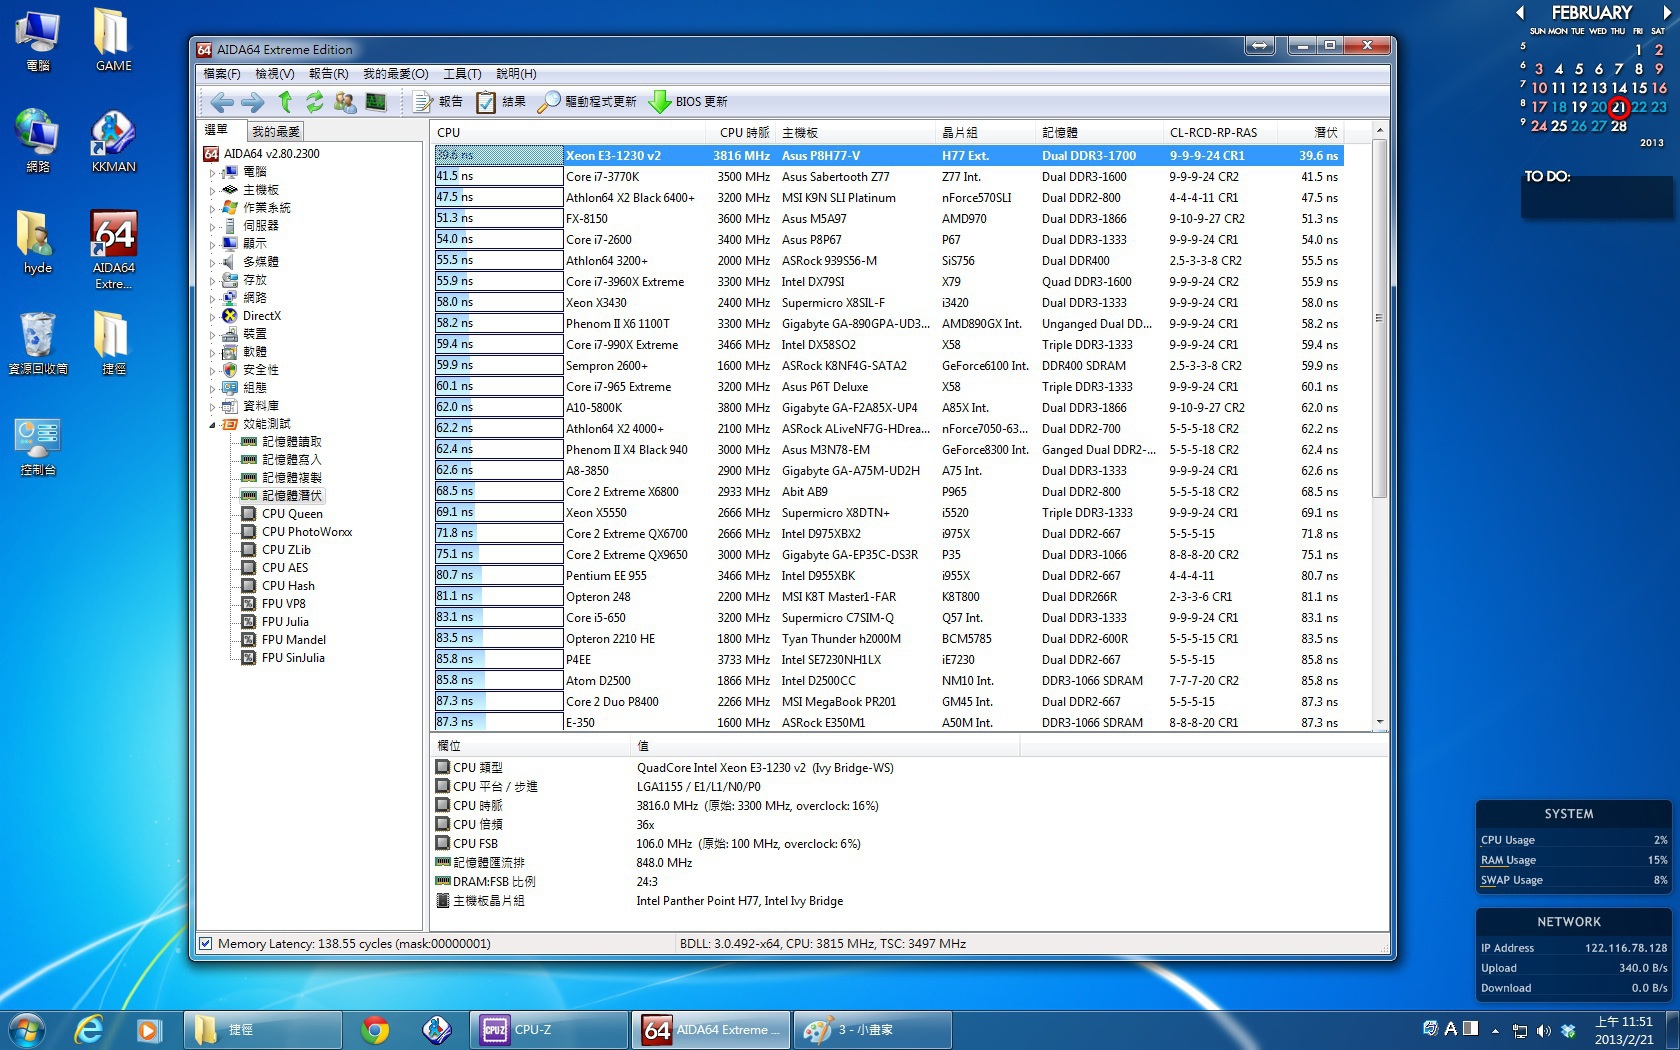Click next month arrow on calendar gadget
This screenshot has height=1050, width=1680.
(1666, 13)
